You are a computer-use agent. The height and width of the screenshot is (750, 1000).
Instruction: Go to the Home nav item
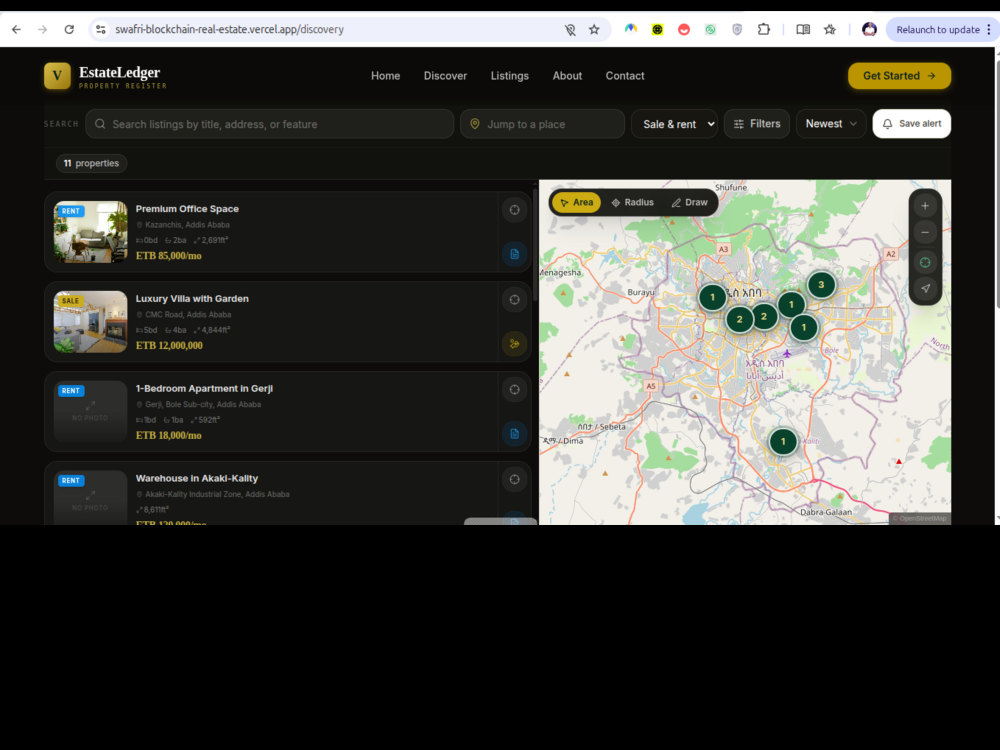point(386,76)
